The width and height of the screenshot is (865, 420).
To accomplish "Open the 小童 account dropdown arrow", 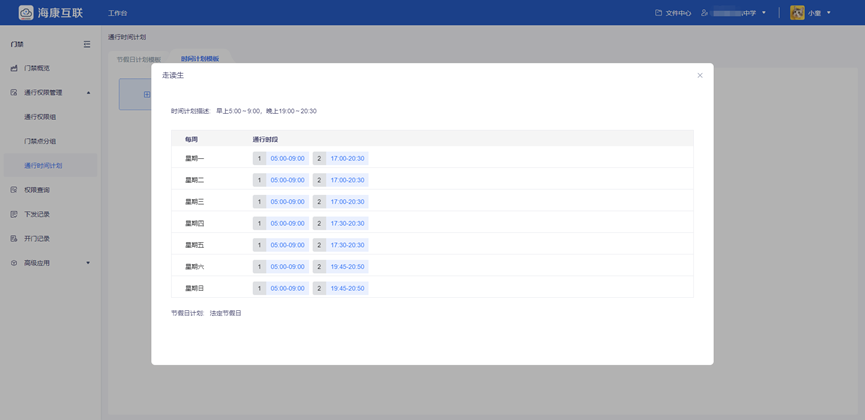I will (829, 13).
